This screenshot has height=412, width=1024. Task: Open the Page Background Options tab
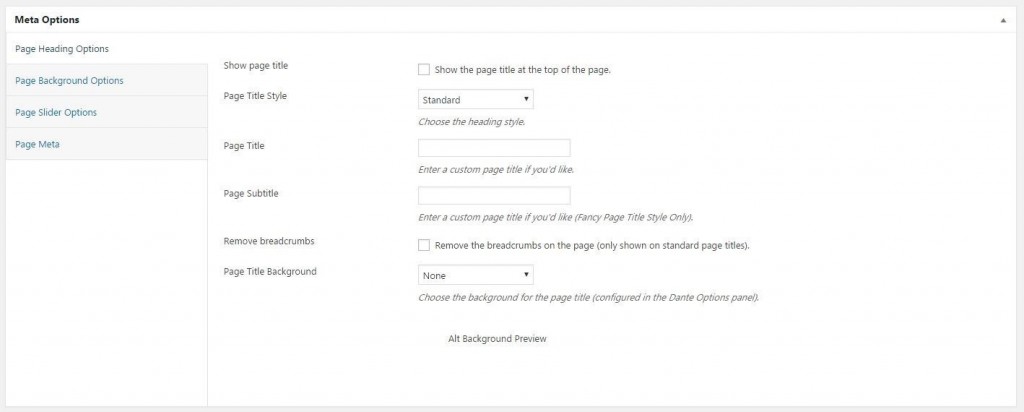(70, 80)
